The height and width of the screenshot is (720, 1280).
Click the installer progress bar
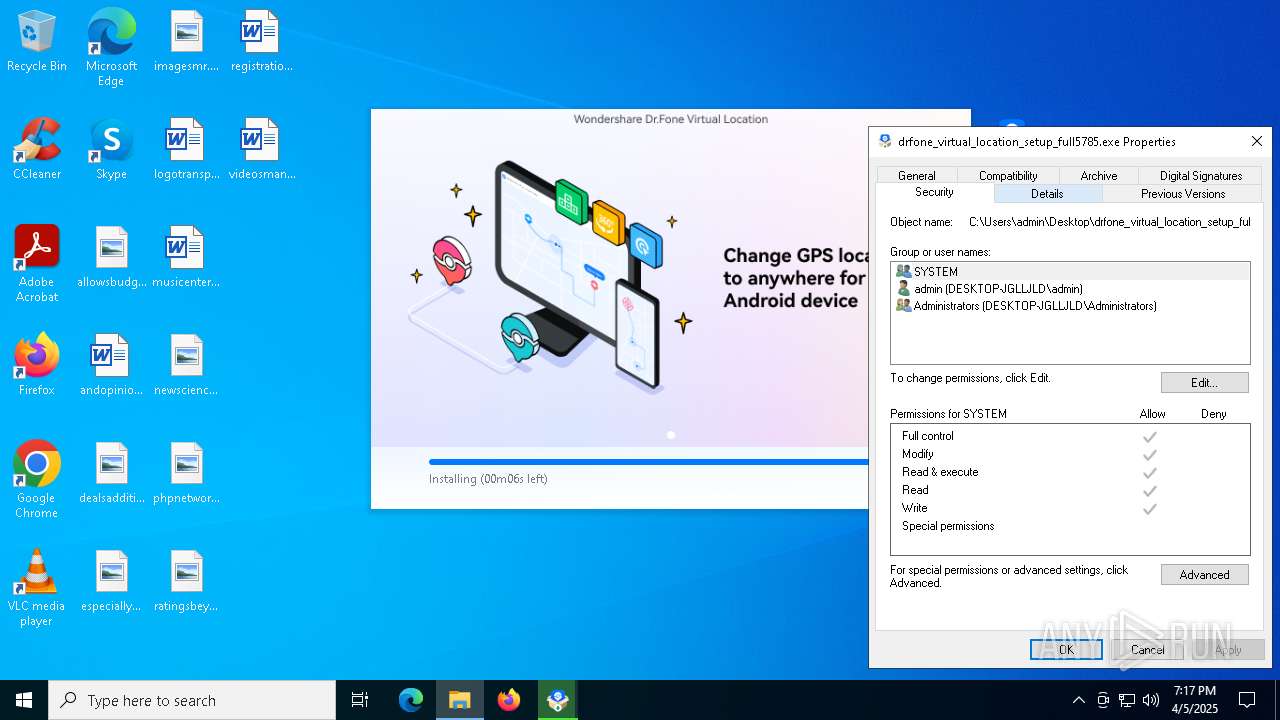coord(648,462)
